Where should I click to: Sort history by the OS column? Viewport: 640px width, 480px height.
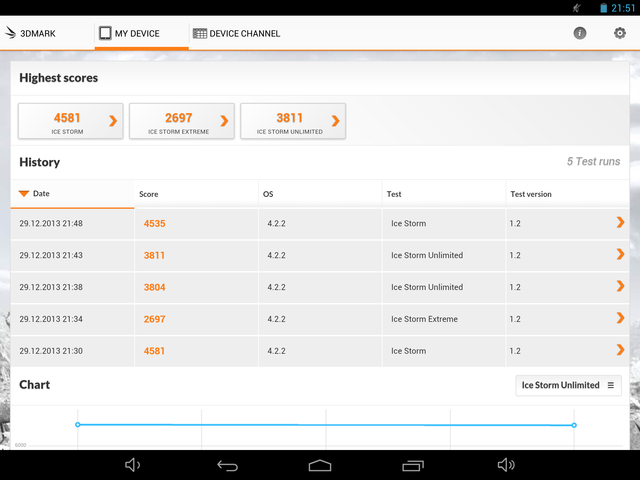click(320, 194)
